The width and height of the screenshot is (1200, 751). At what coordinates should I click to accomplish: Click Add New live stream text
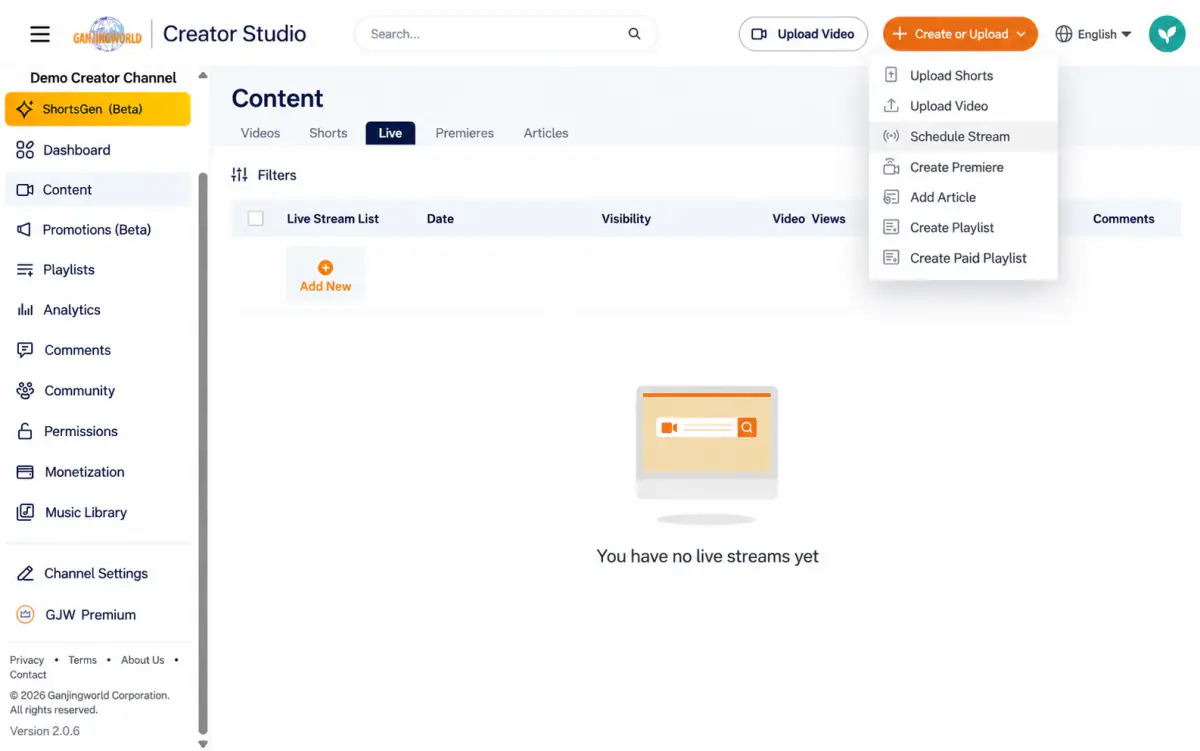click(325, 286)
